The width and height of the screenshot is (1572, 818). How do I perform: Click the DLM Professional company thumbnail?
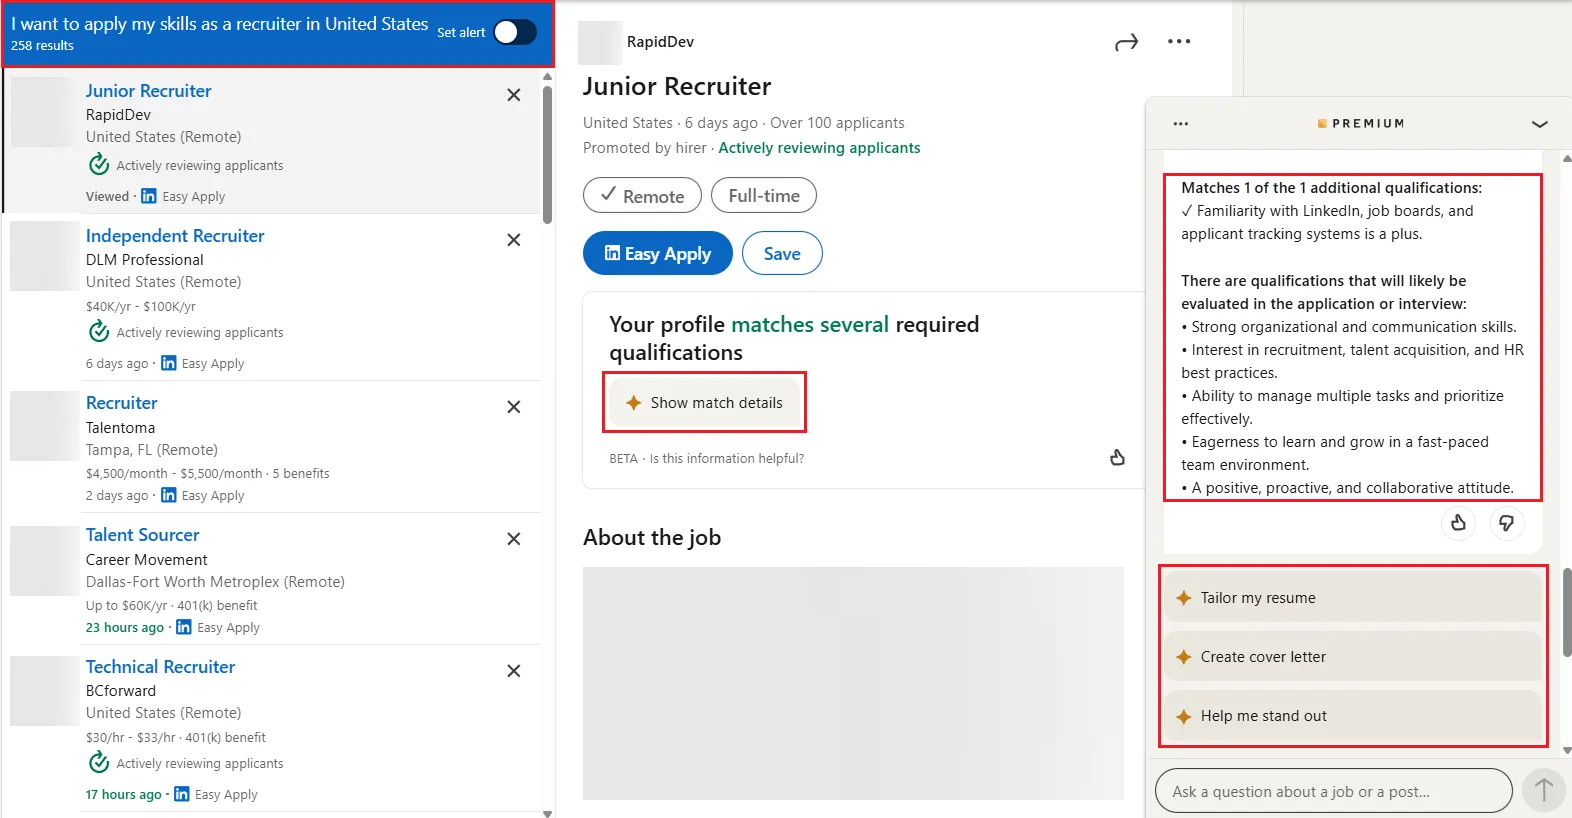click(x=44, y=256)
